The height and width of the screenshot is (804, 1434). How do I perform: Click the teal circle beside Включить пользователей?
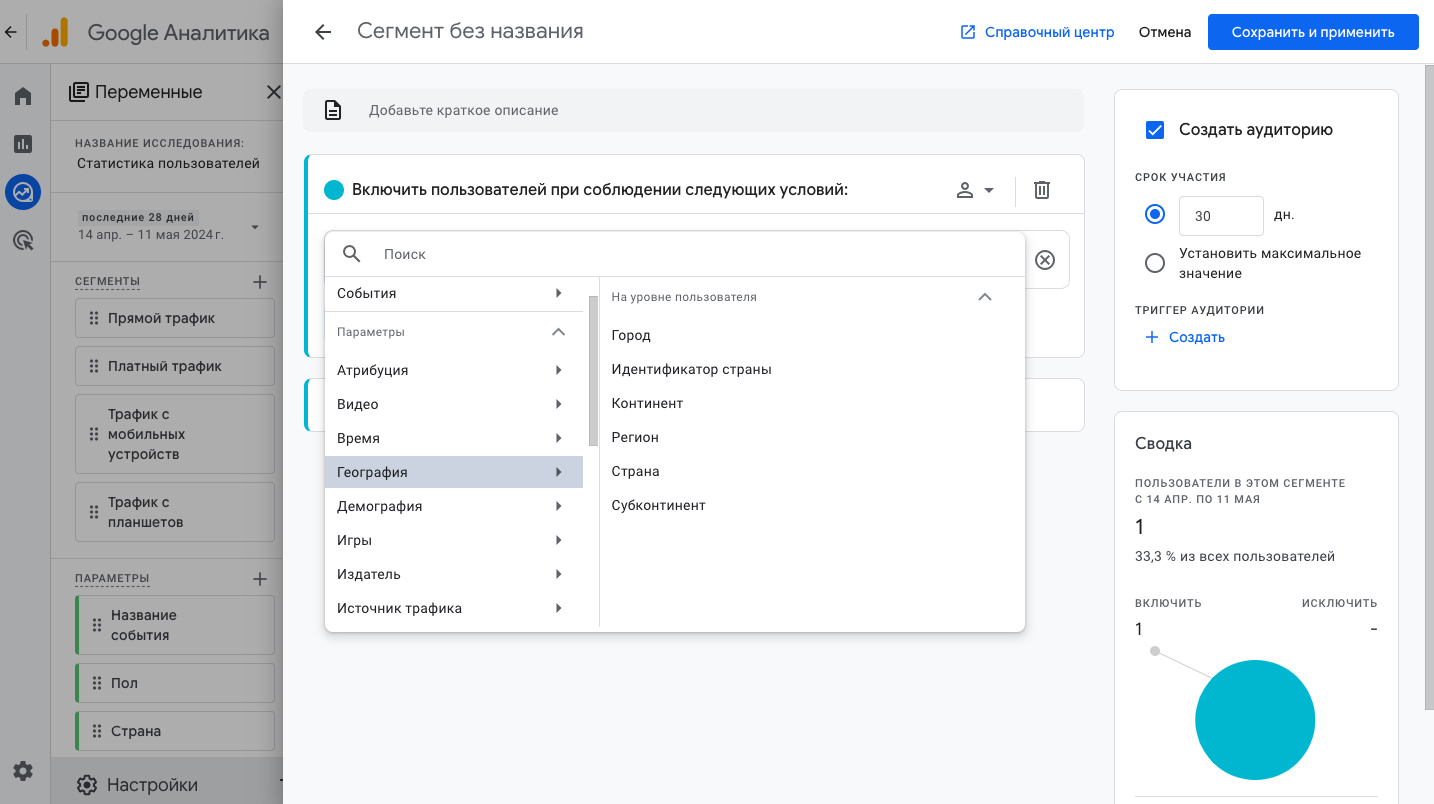pos(334,190)
